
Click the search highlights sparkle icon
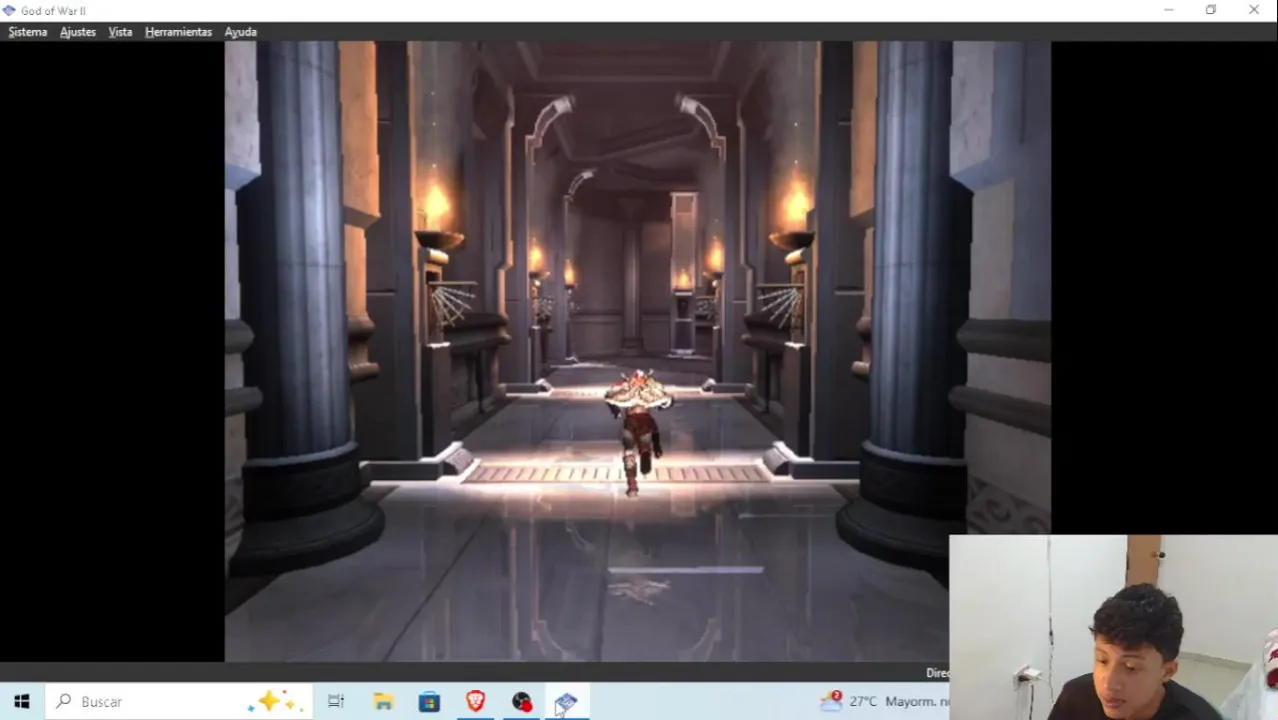[275, 702]
